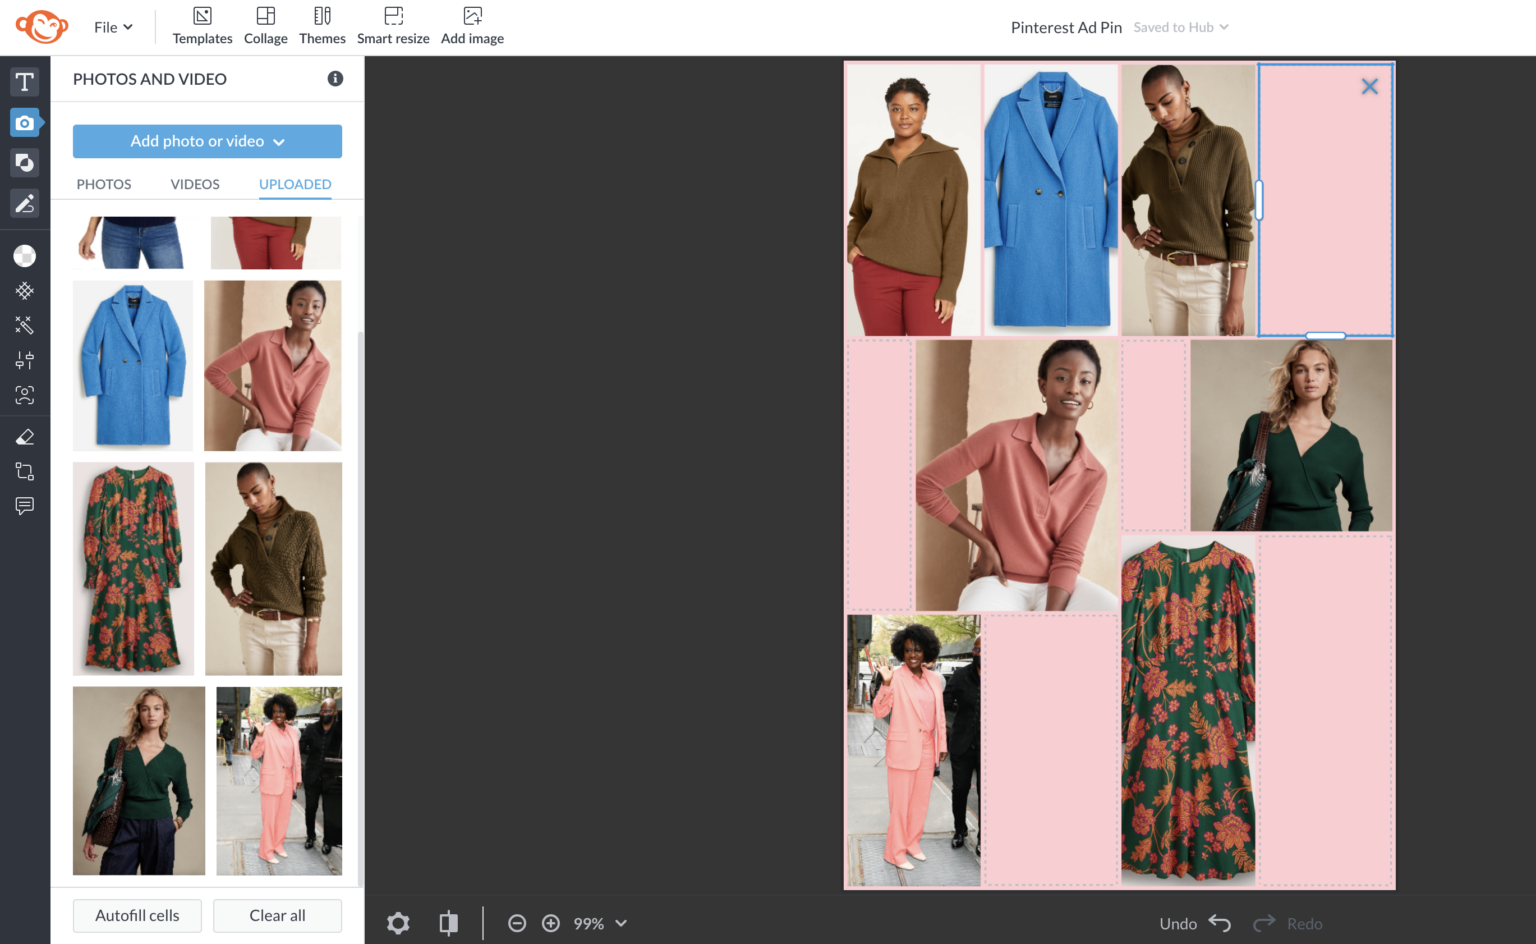Switch to the PHOTOS tab

104,184
